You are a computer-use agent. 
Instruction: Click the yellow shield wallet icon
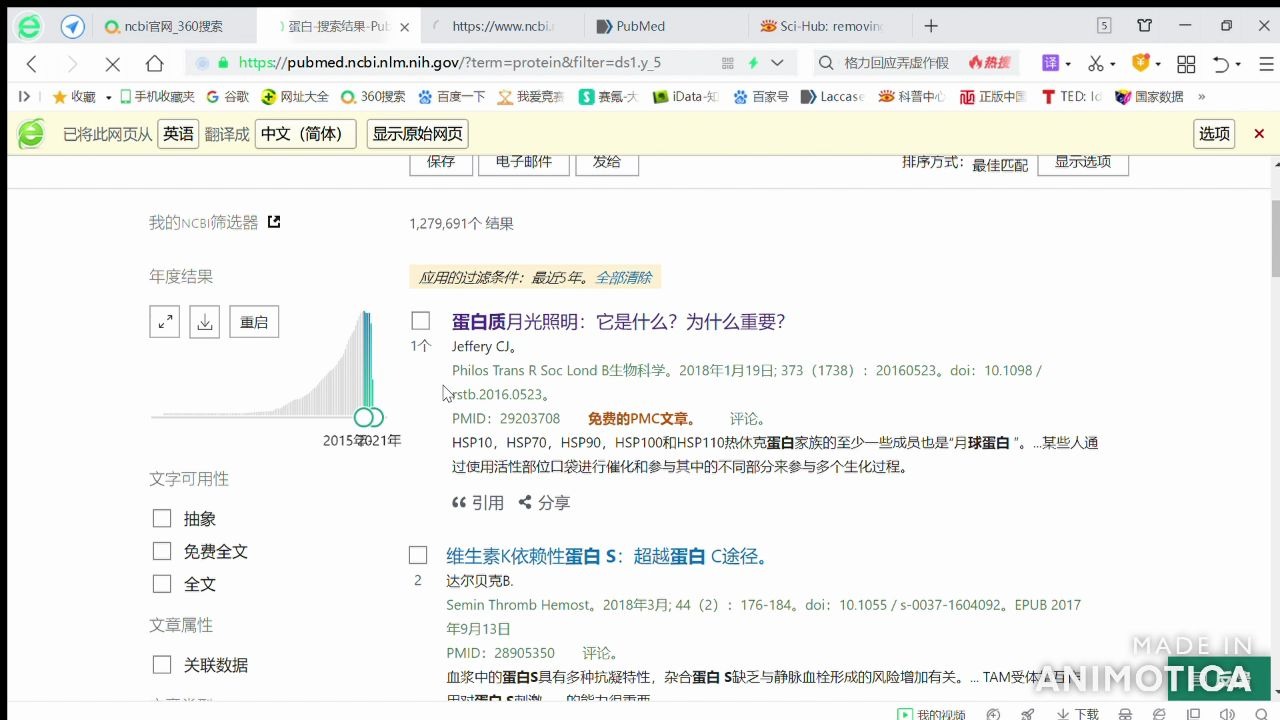pos(1140,63)
